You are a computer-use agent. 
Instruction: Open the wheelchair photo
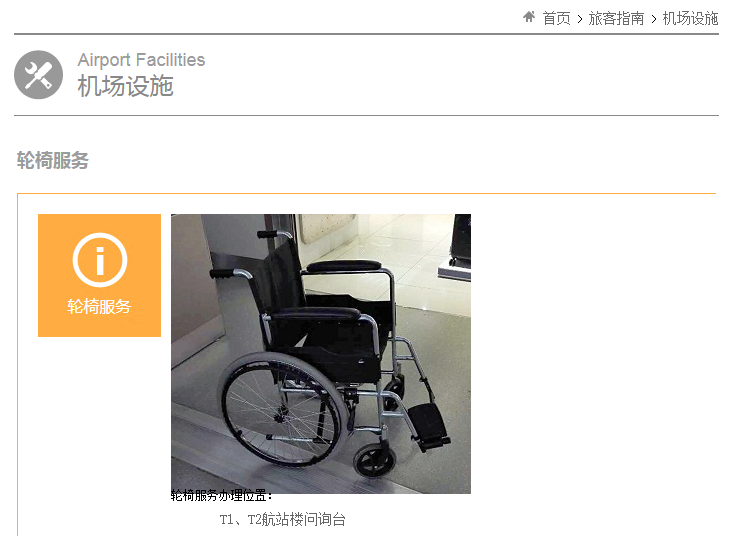pyautogui.click(x=321, y=354)
